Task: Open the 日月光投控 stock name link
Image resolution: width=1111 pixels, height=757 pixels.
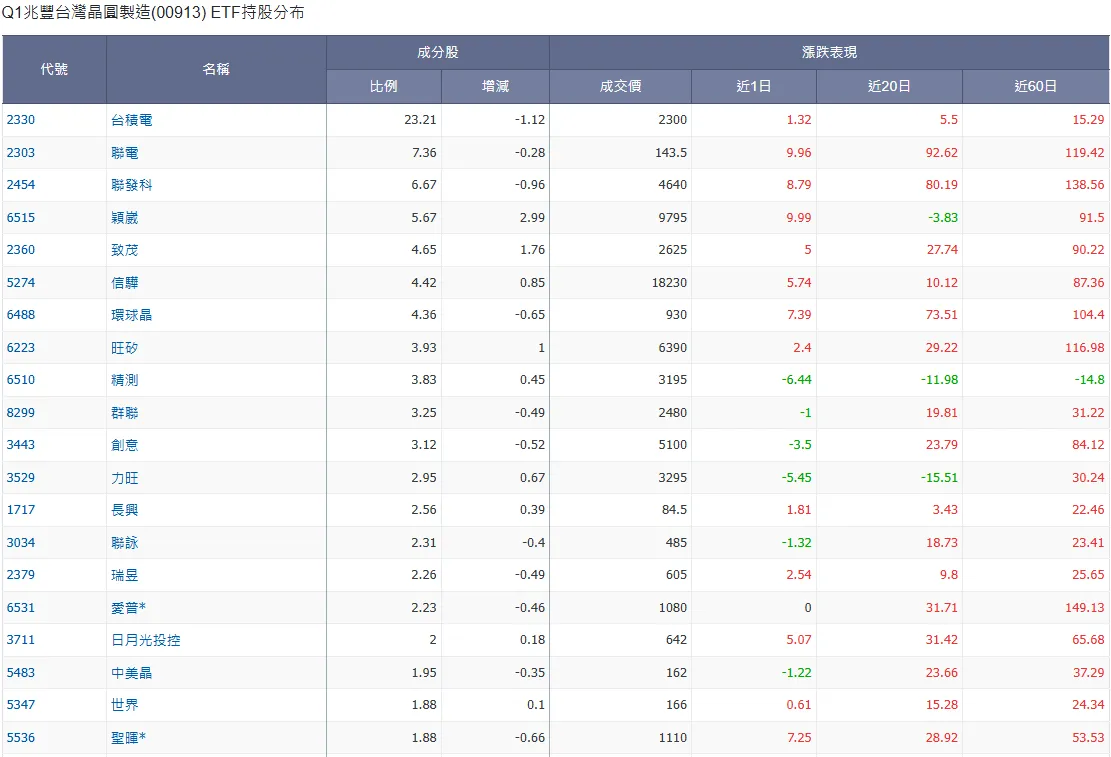Action: click(146, 639)
